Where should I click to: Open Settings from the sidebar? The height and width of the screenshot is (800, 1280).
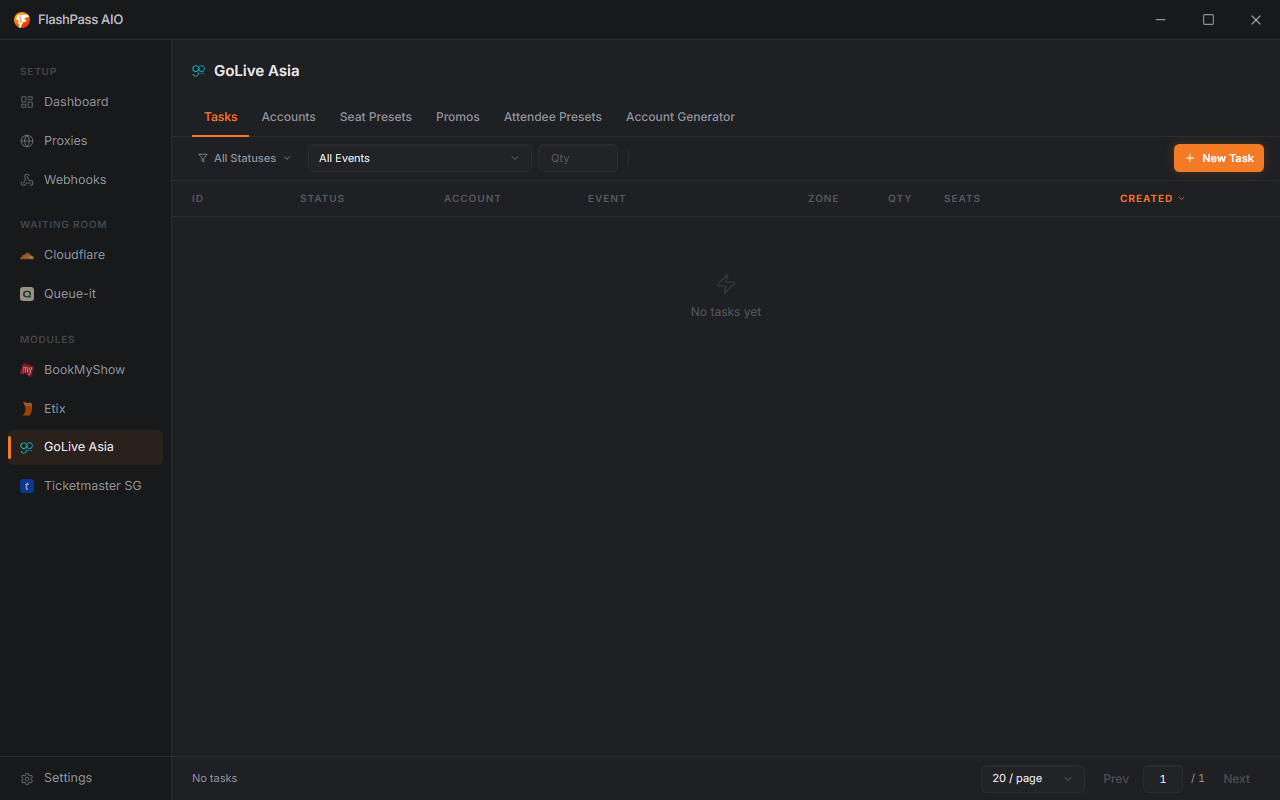(85, 778)
